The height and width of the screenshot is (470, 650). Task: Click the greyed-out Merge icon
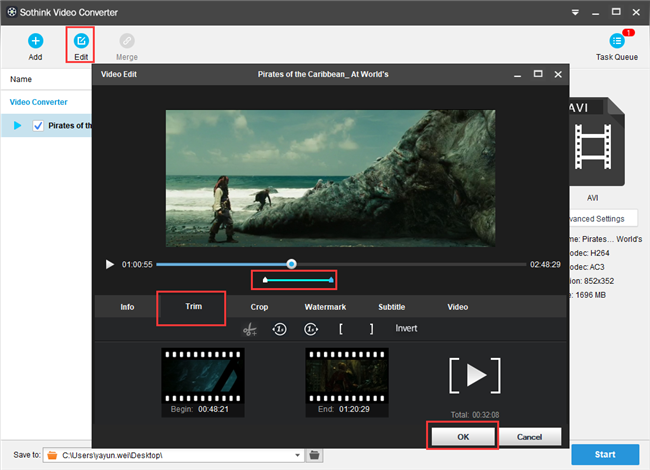(x=127, y=41)
